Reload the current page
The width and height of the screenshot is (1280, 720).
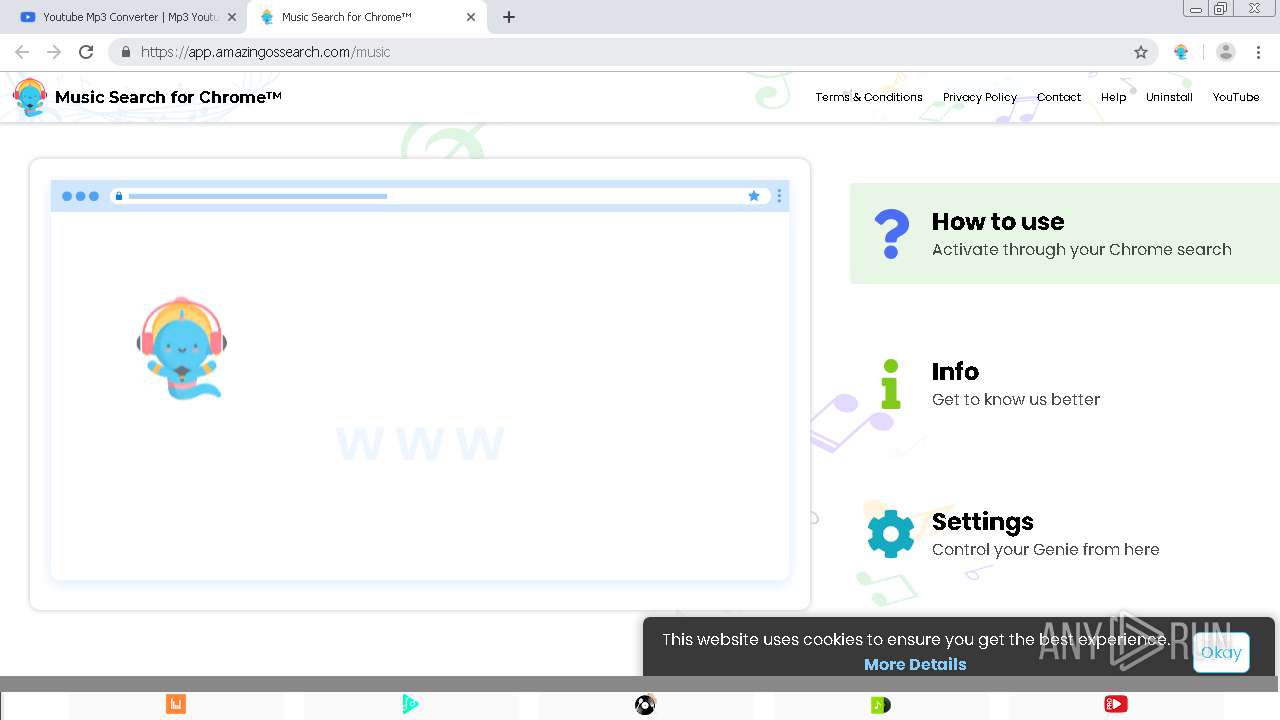coord(86,52)
